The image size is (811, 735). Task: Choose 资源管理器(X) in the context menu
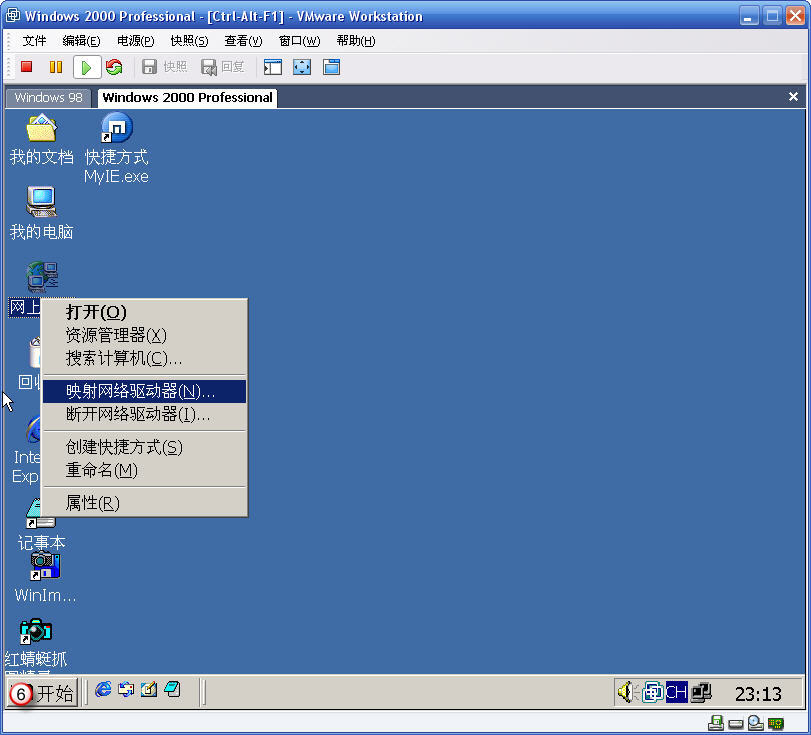pos(144,335)
